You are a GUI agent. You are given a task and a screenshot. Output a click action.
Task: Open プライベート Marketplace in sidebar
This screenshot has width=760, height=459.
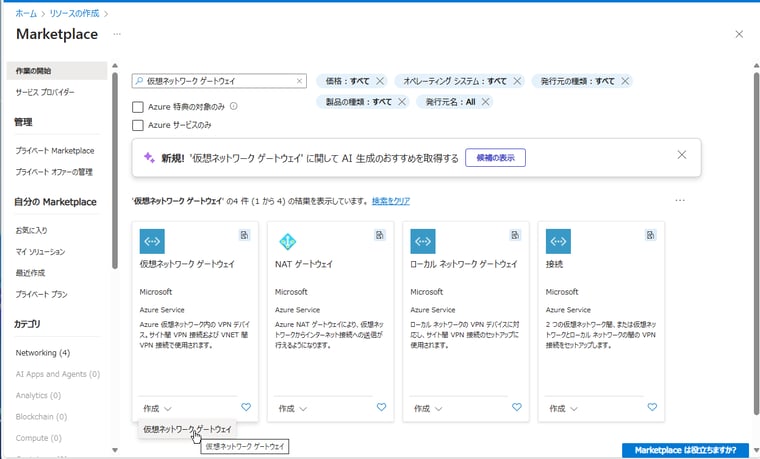[55, 151]
